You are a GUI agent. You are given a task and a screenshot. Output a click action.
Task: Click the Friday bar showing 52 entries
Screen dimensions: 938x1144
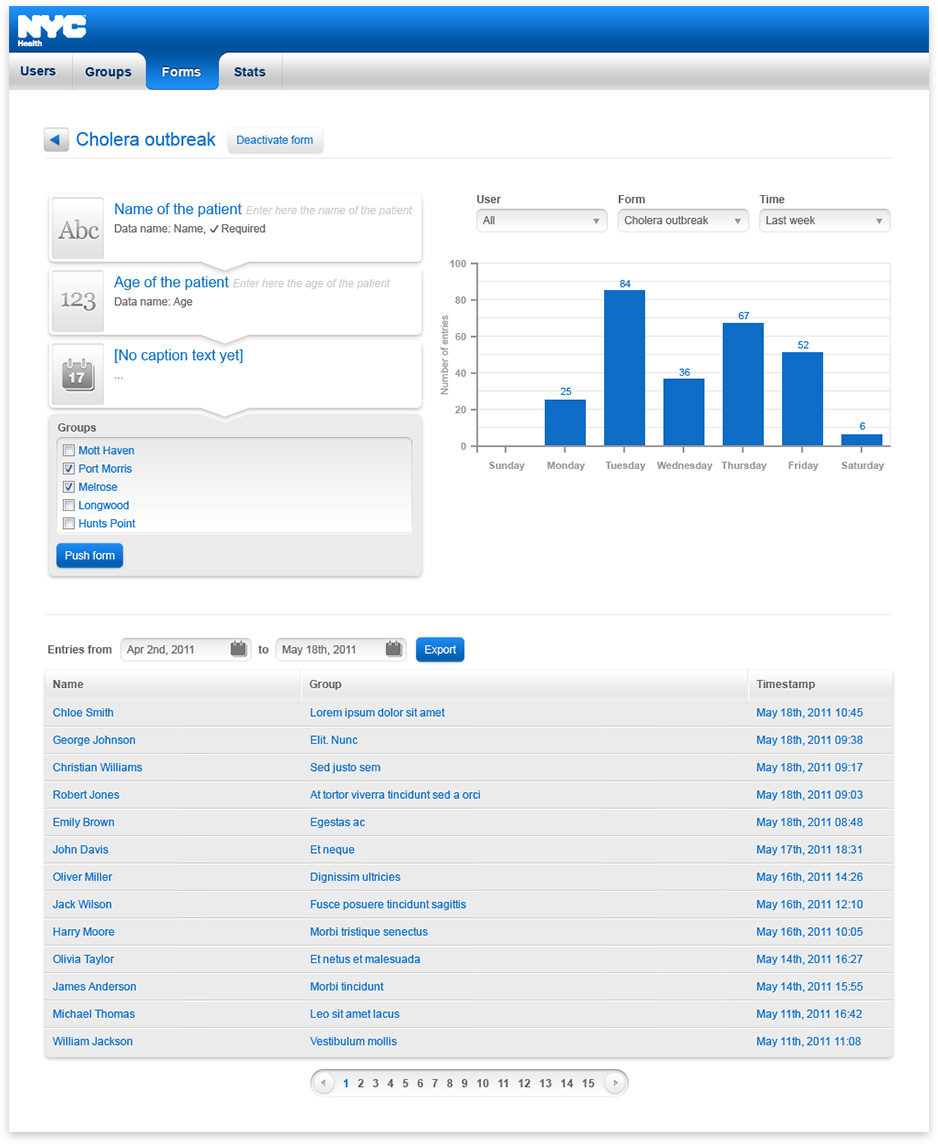802,398
